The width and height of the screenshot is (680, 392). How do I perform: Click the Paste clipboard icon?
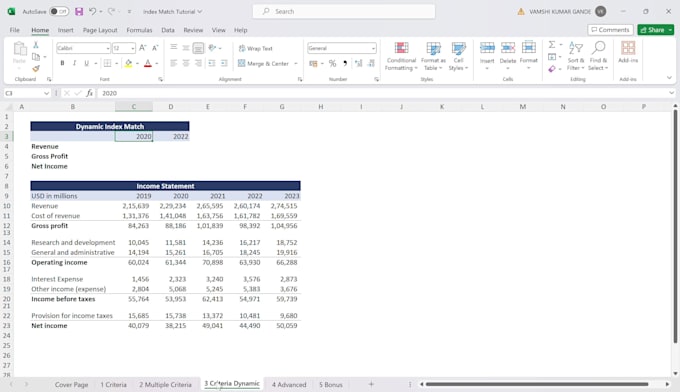(20, 49)
